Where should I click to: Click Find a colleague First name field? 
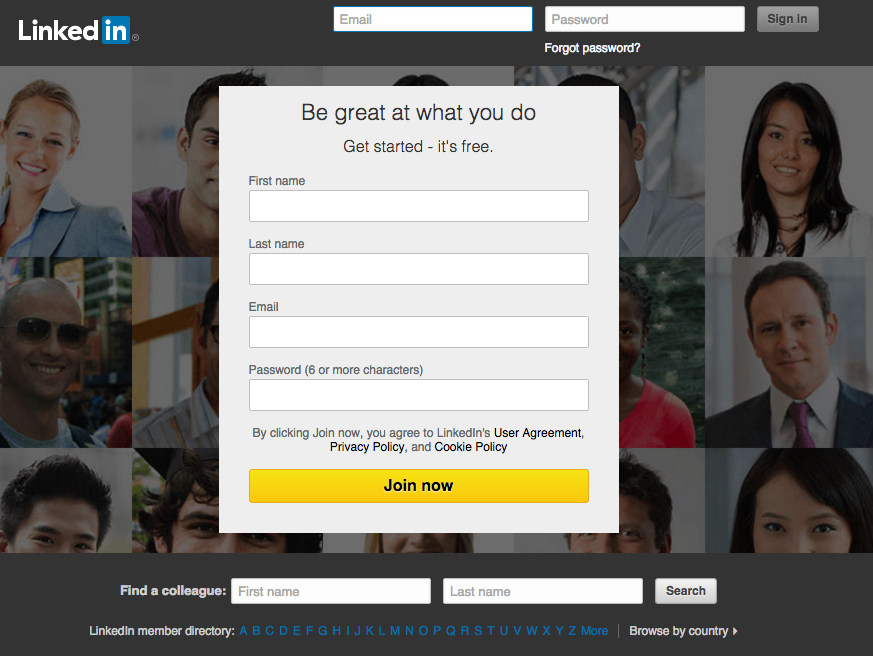(331, 591)
